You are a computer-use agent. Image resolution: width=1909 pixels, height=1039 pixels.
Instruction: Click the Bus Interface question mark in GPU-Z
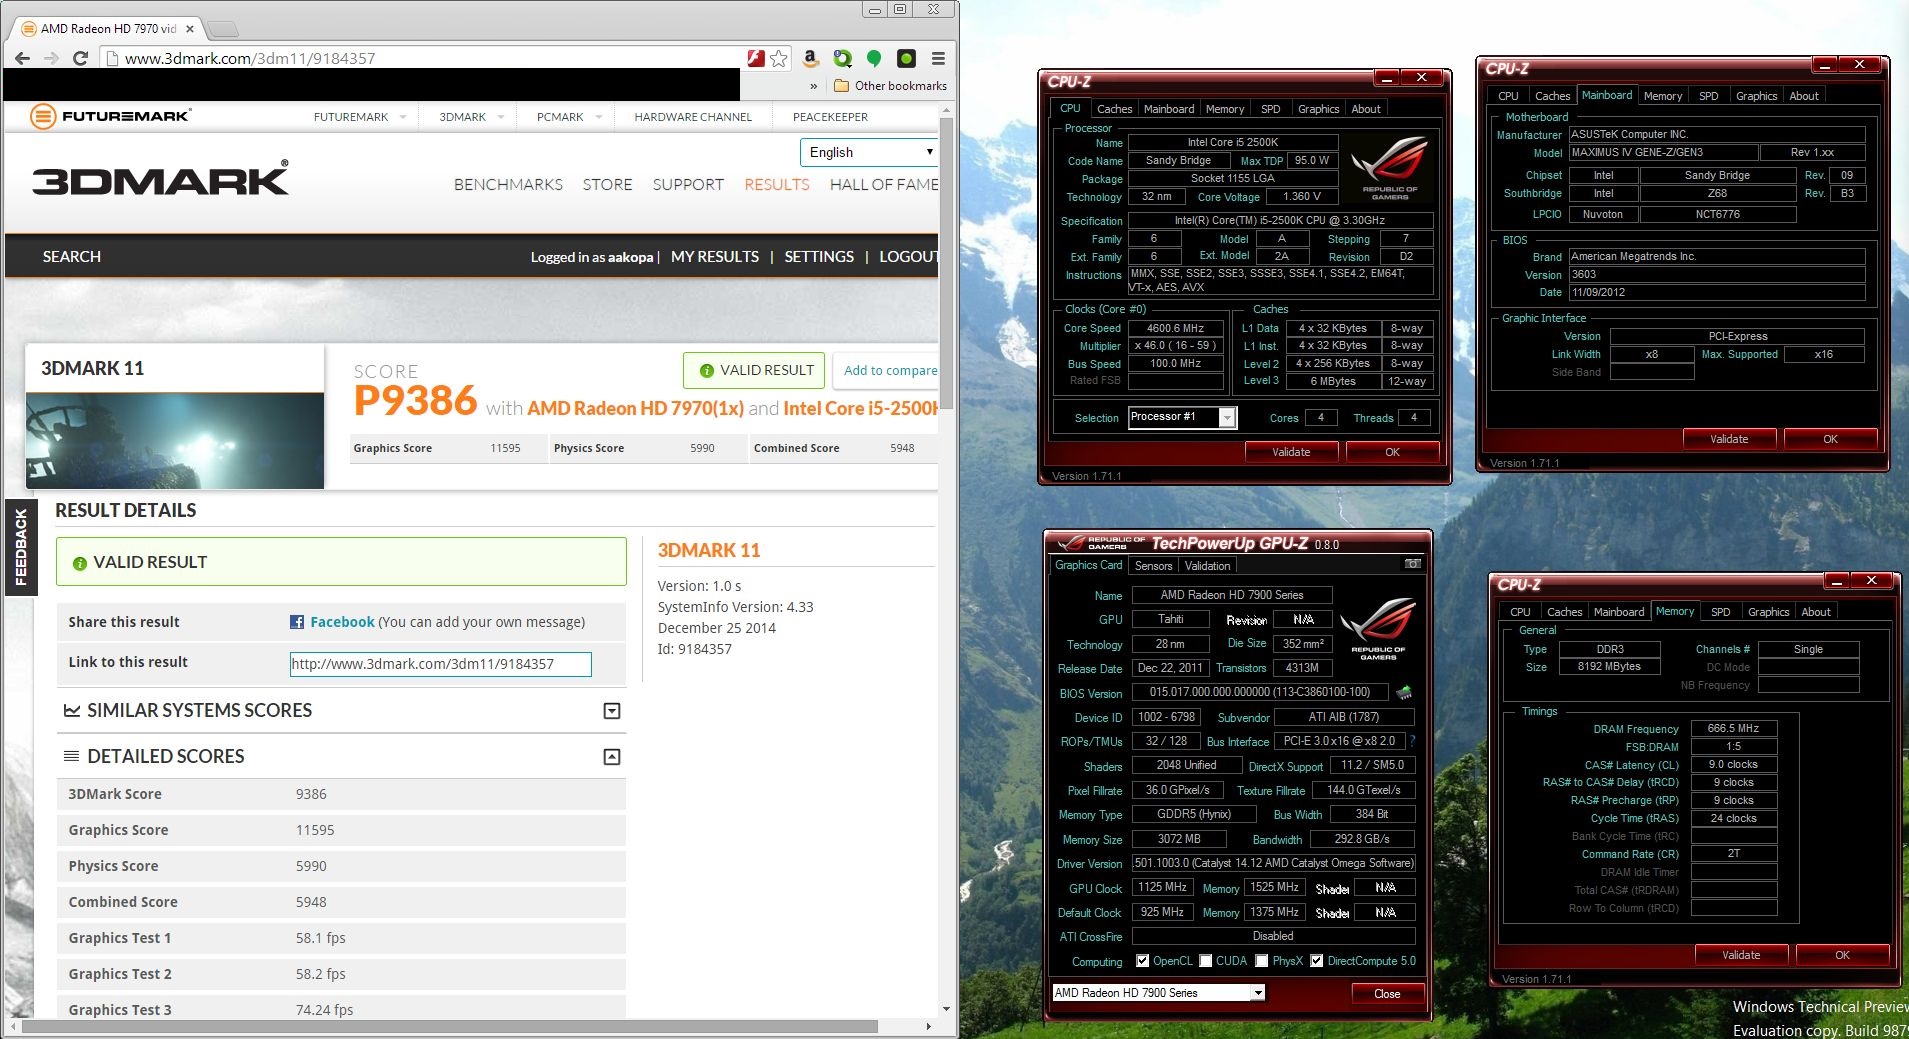tap(1412, 741)
